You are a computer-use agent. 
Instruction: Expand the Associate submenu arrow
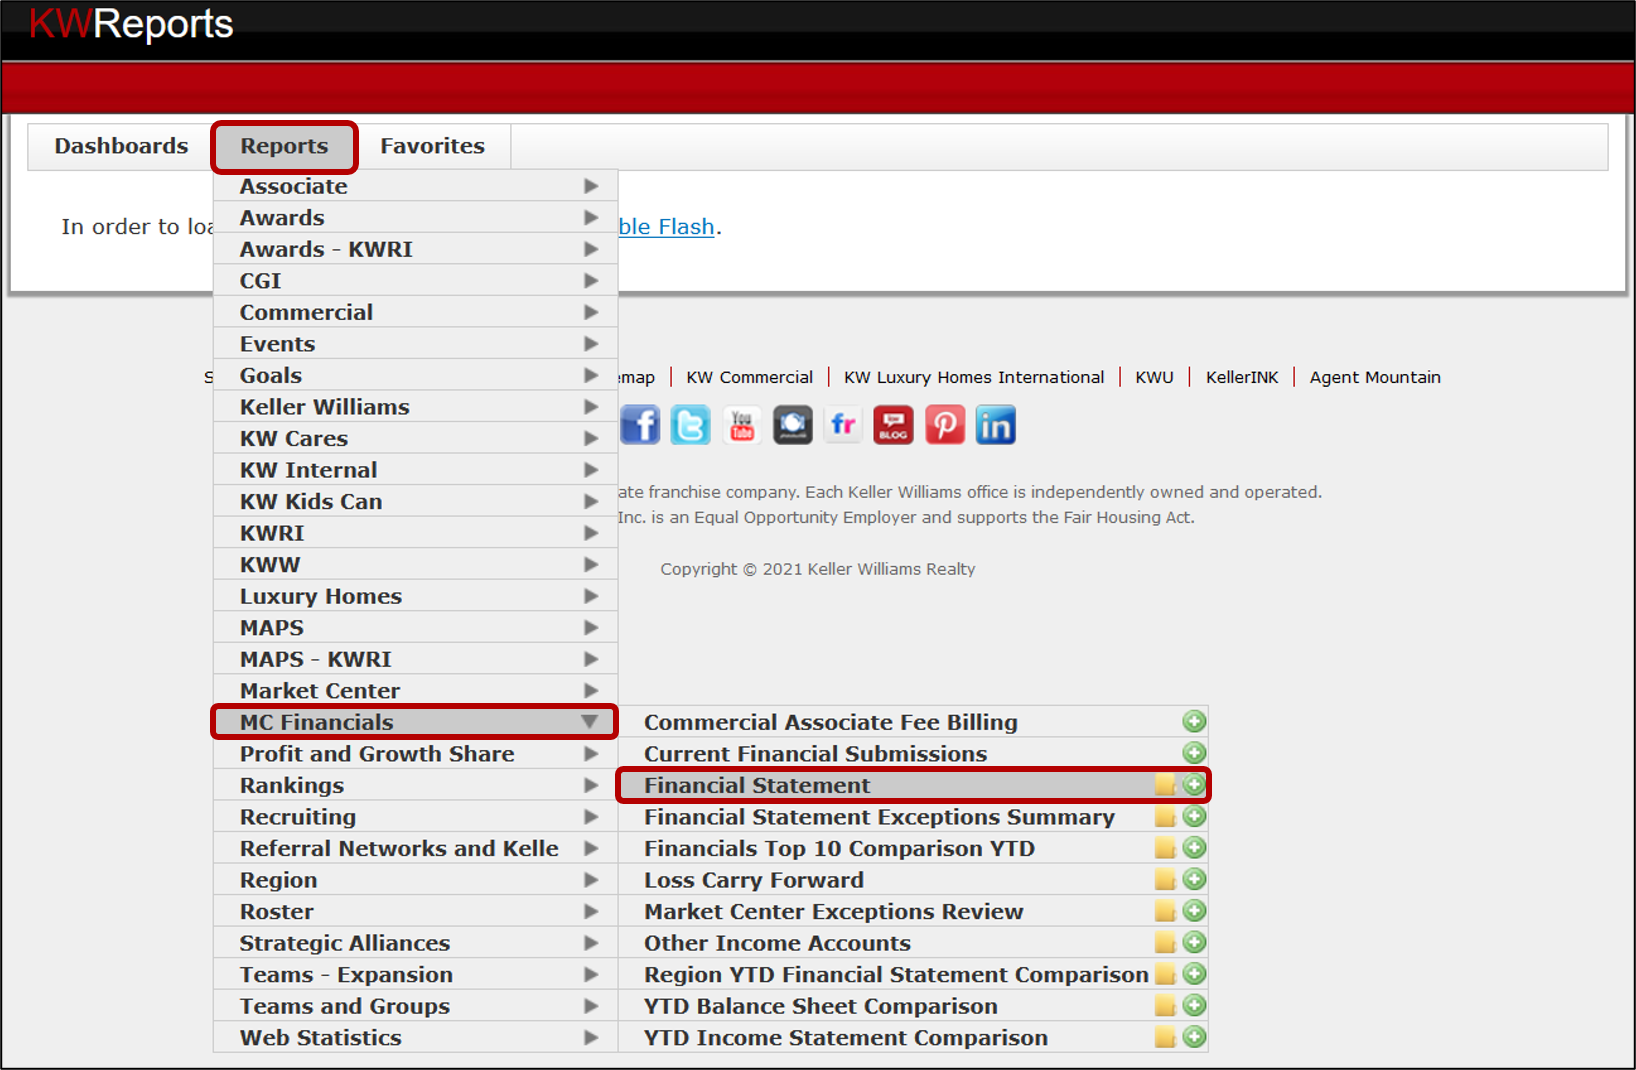pos(591,186)
